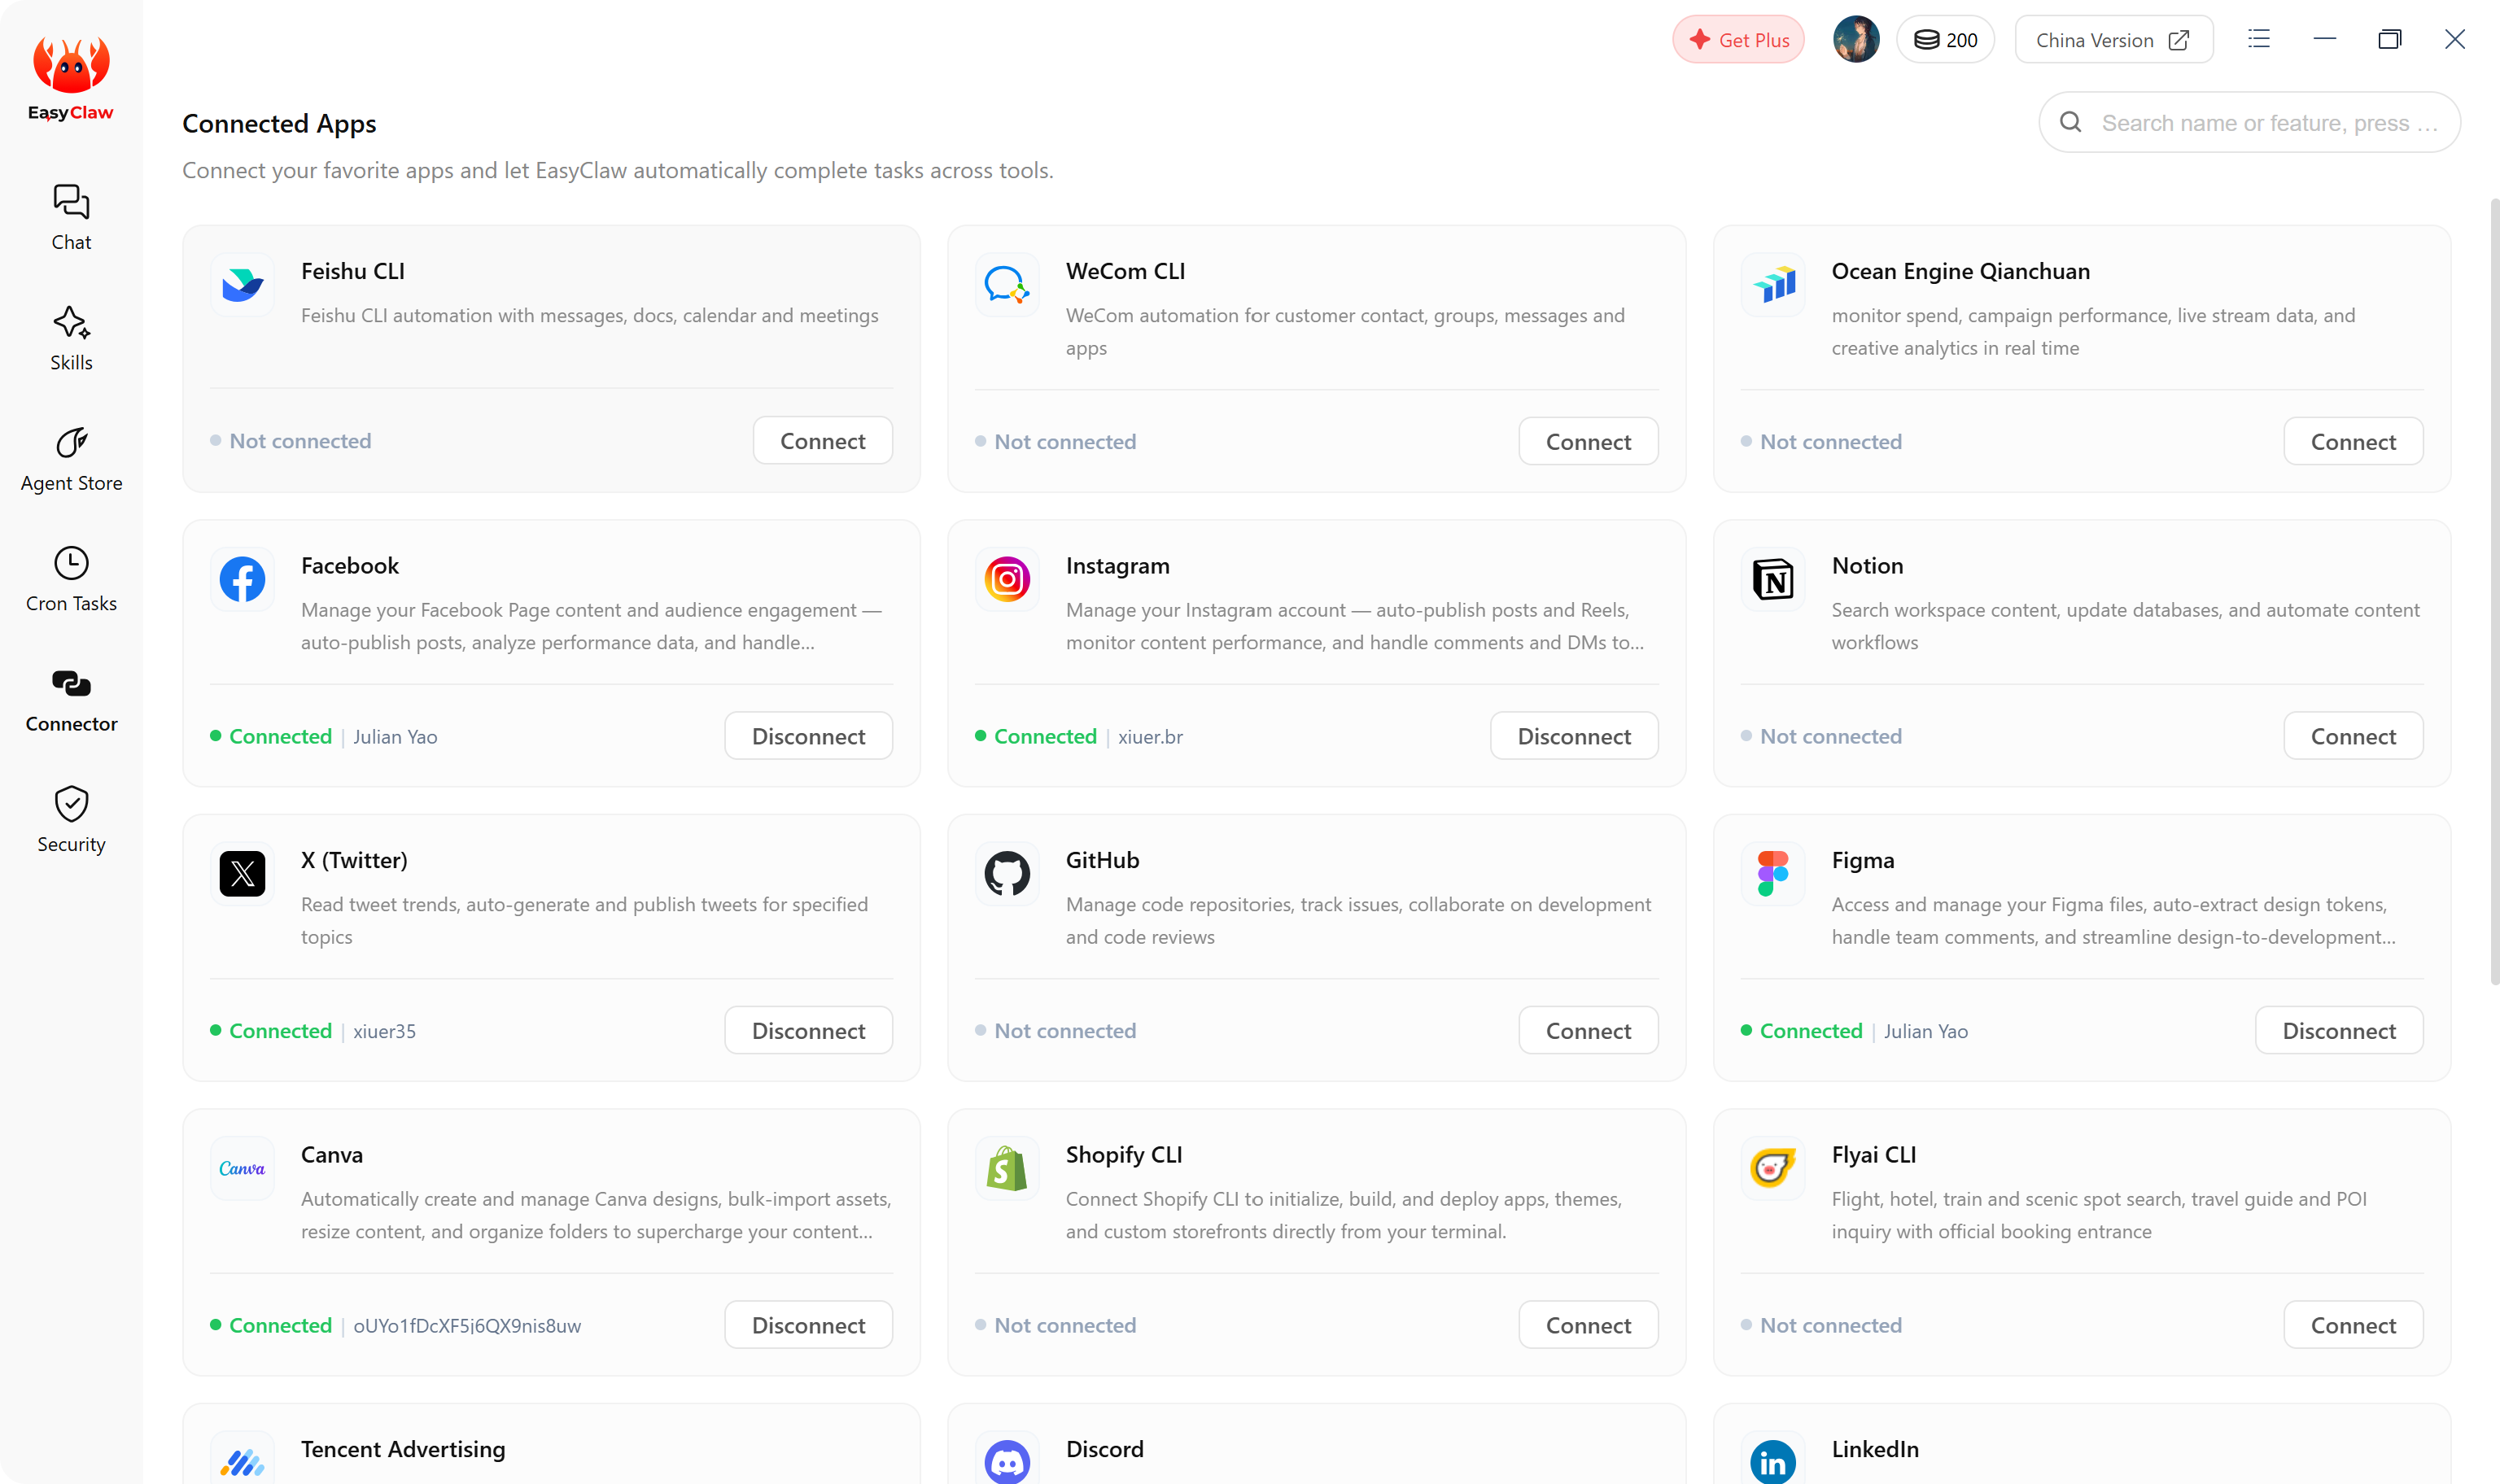The width and height of the screenshot is (2500, 1484).
Task: Connect the Shopify CLI app
Action: 1588,1325
